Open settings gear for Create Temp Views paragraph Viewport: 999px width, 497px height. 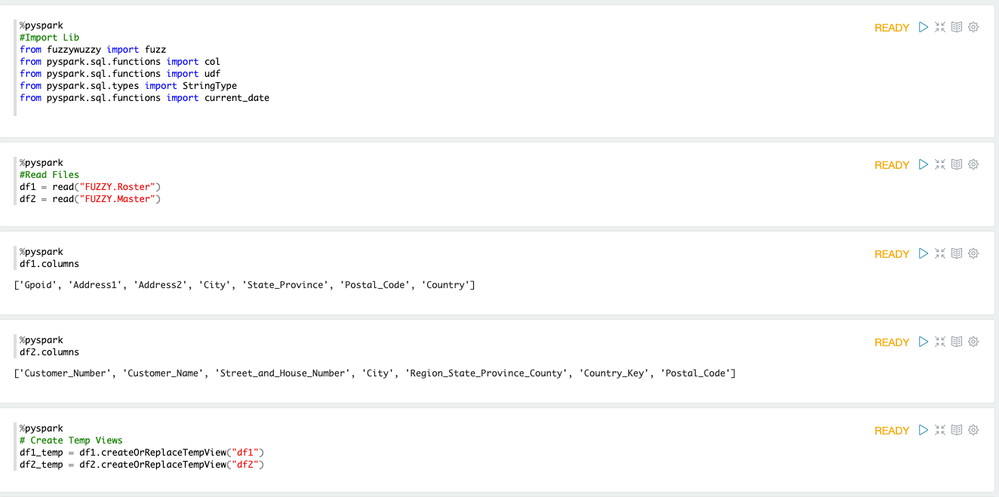point(973,430)
